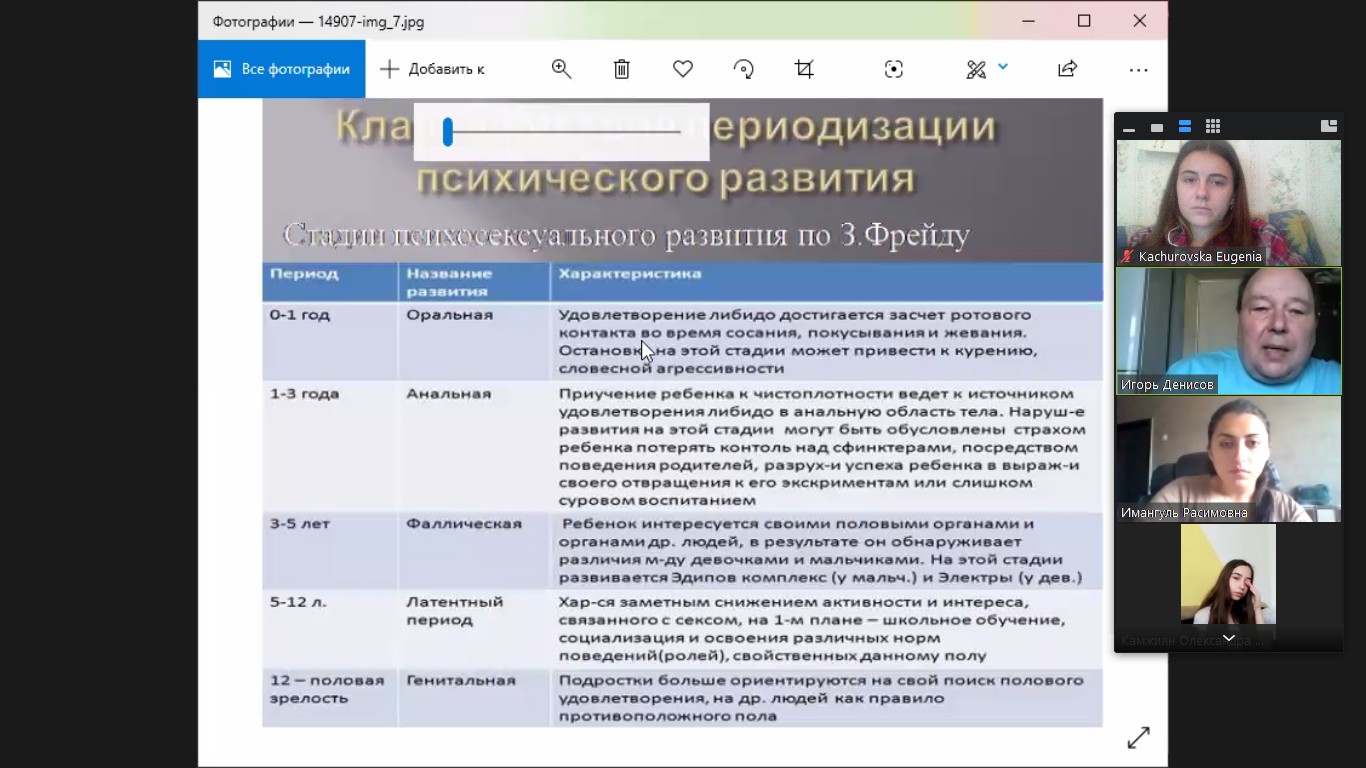
Task: Open the three-dot more options menu
Action: pyautogui.click(x=1138, y=70)
